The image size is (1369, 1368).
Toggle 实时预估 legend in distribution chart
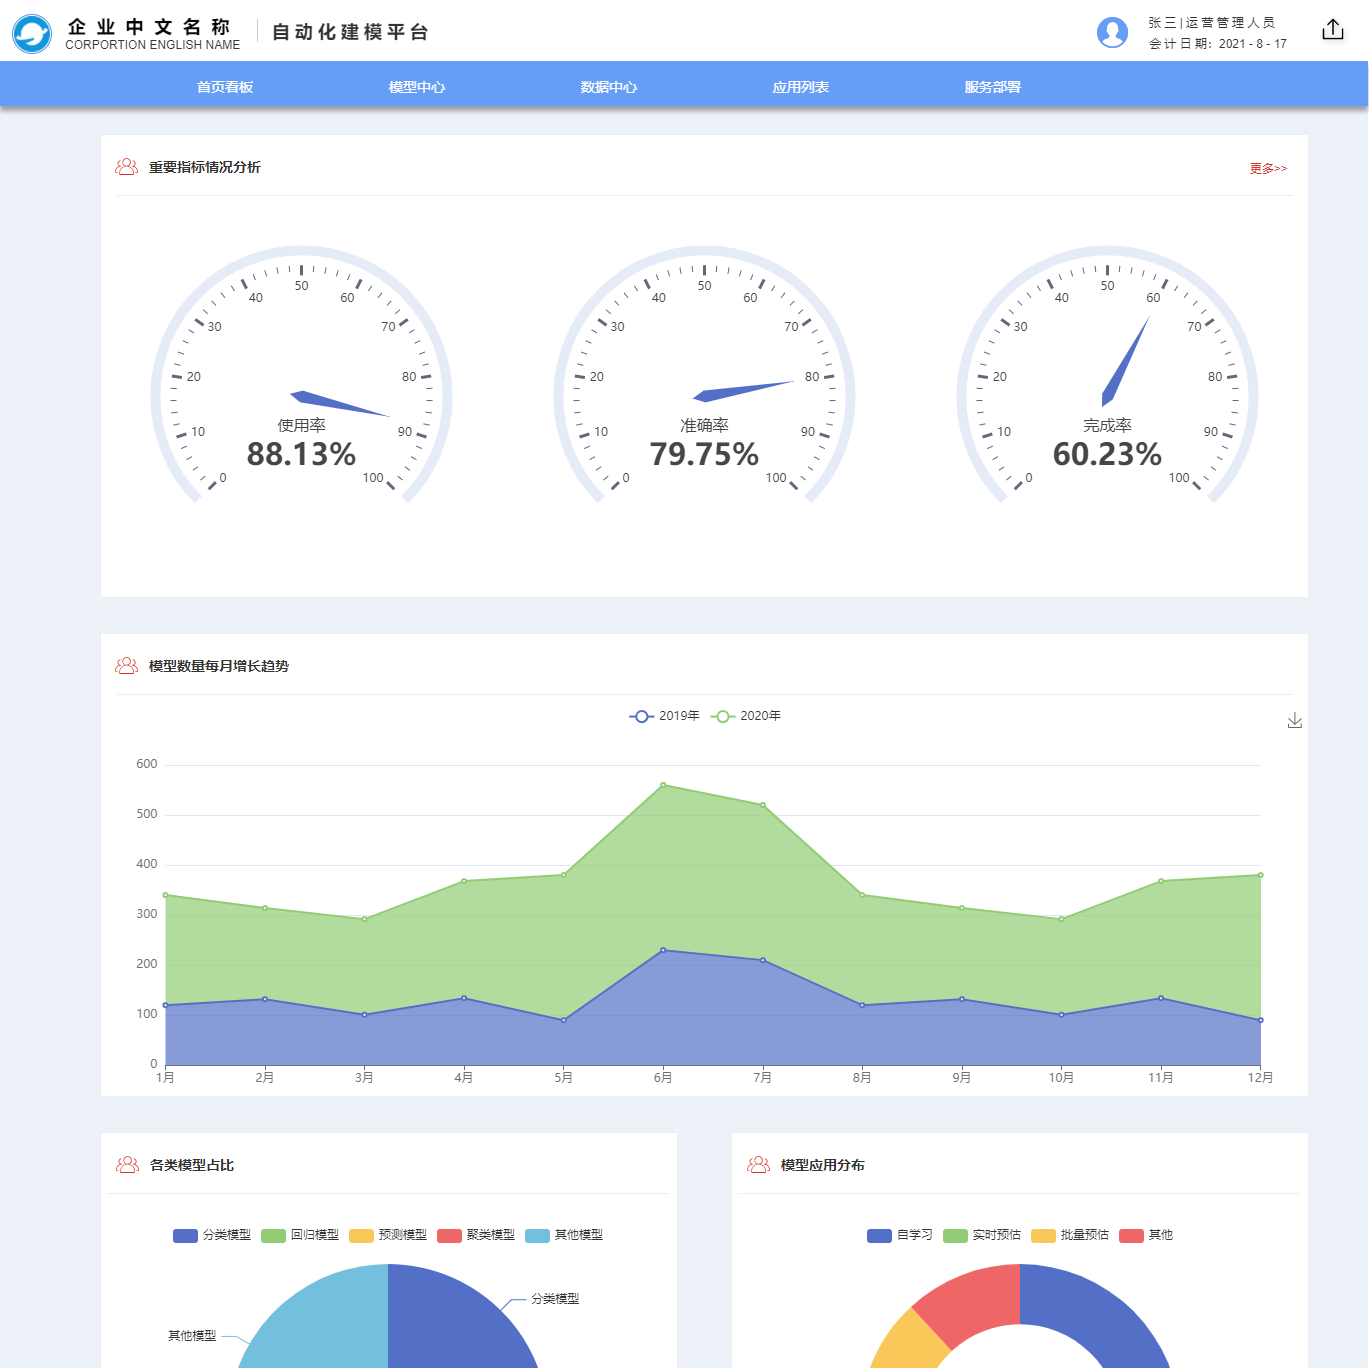pyautogui.click(x=982, y=1236)
